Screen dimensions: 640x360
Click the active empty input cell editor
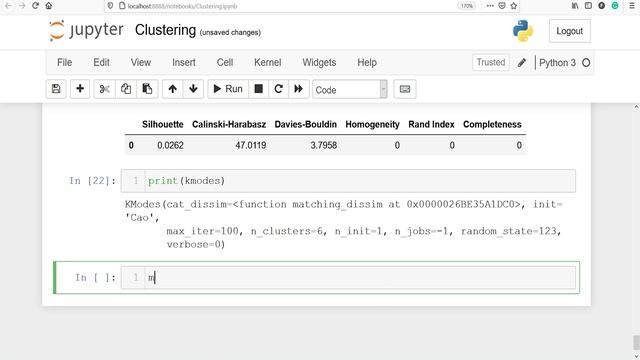pos(348,278)
